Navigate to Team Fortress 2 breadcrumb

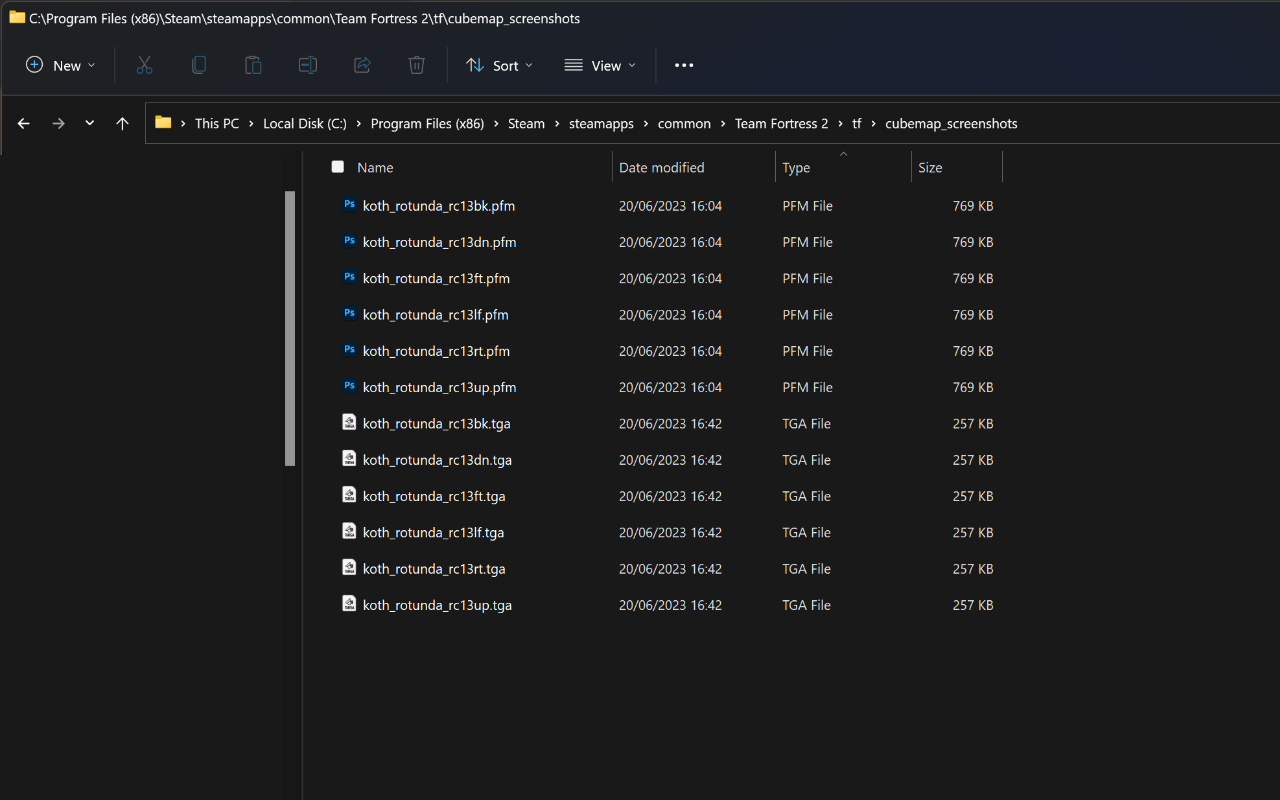point(781,124)
